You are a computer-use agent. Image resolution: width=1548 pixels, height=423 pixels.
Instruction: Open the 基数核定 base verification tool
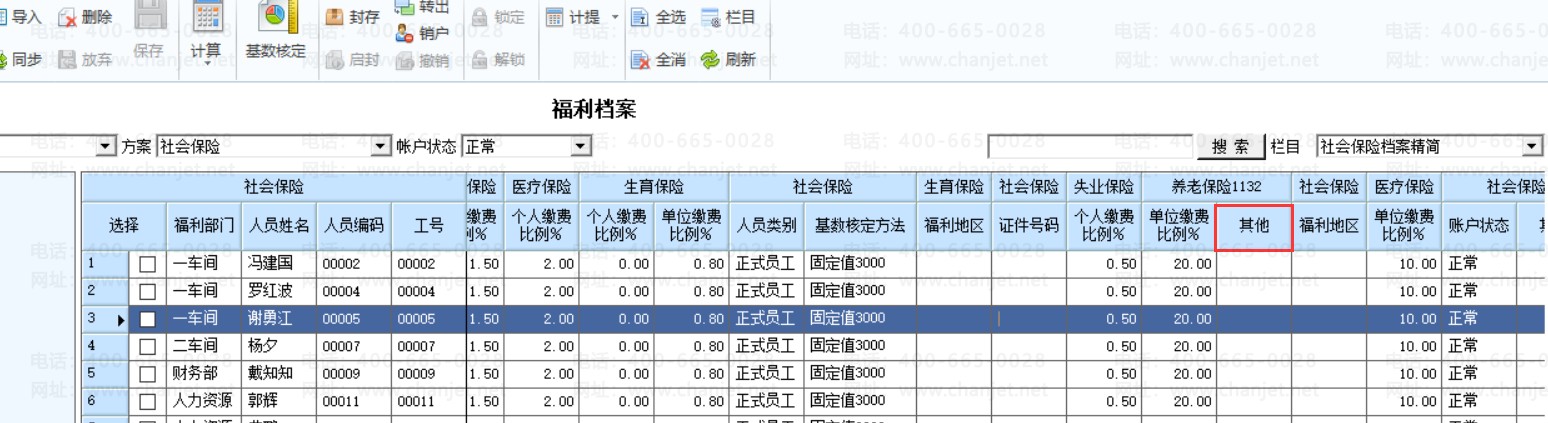(x=275, y=16)
